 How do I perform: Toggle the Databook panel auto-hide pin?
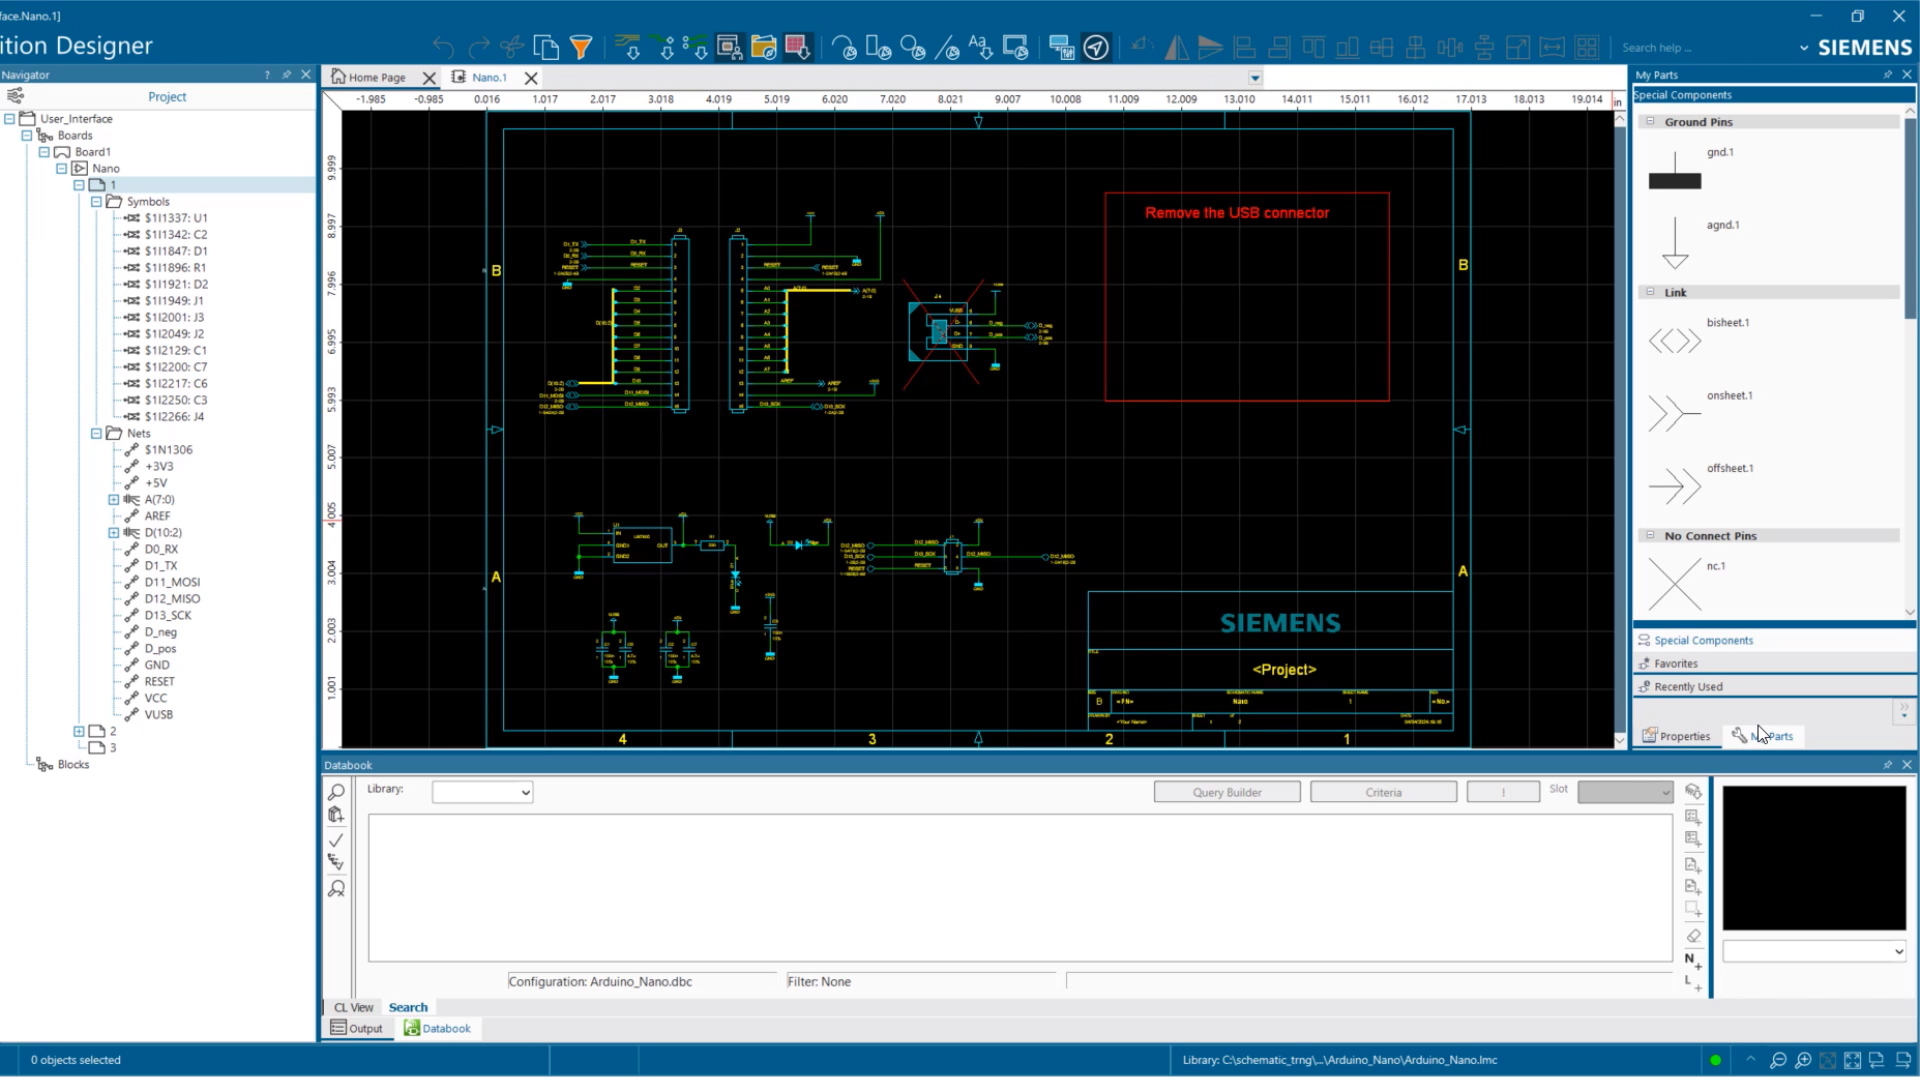1888,764
